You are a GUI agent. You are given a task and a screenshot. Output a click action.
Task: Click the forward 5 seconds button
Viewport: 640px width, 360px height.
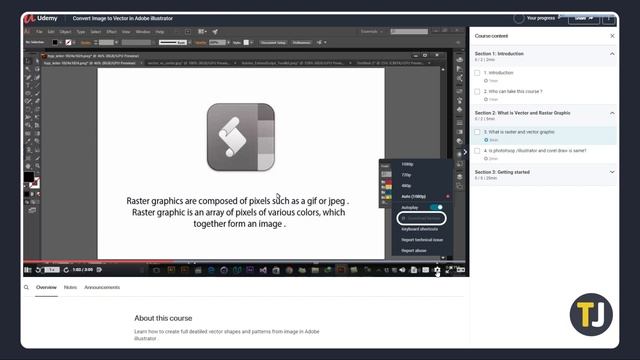tap(66, 270)
